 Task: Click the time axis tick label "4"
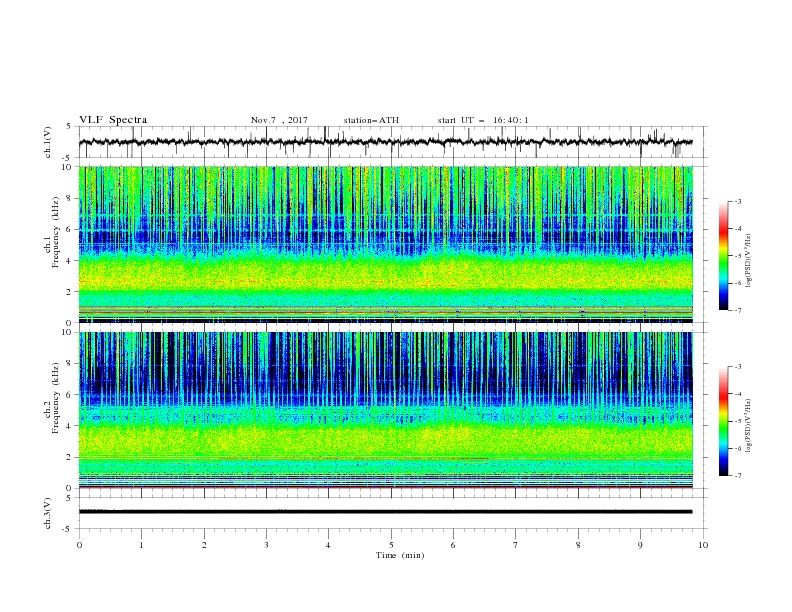[328, 545]
